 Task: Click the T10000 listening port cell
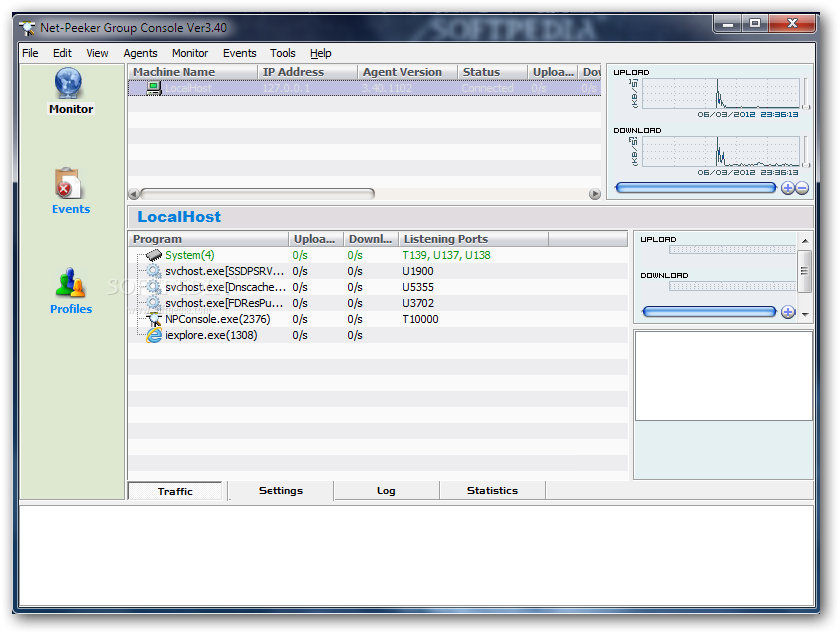tap(420, 319)
